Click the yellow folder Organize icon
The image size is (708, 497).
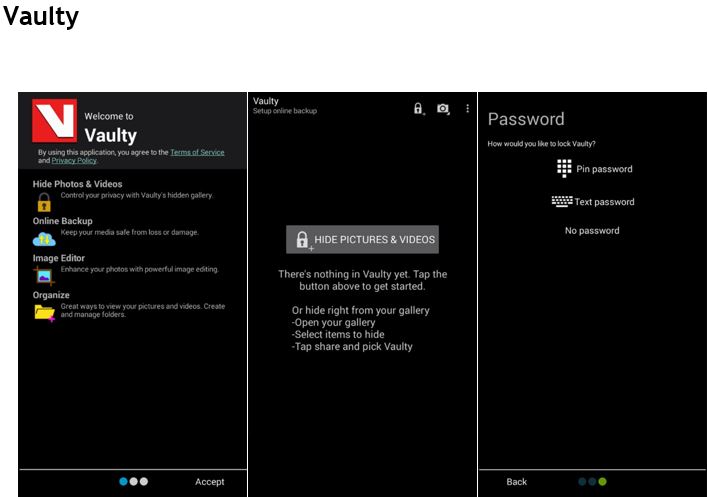tap(44, 312)
